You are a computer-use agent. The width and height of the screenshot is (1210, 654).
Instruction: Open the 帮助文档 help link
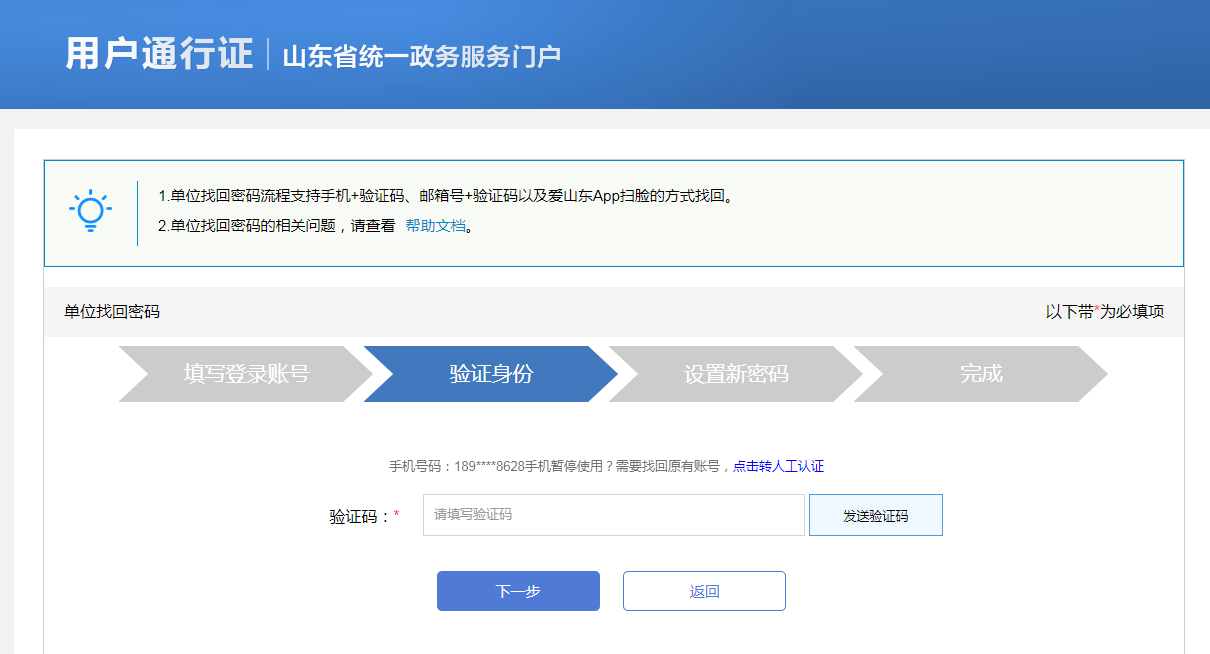(435, 226)
